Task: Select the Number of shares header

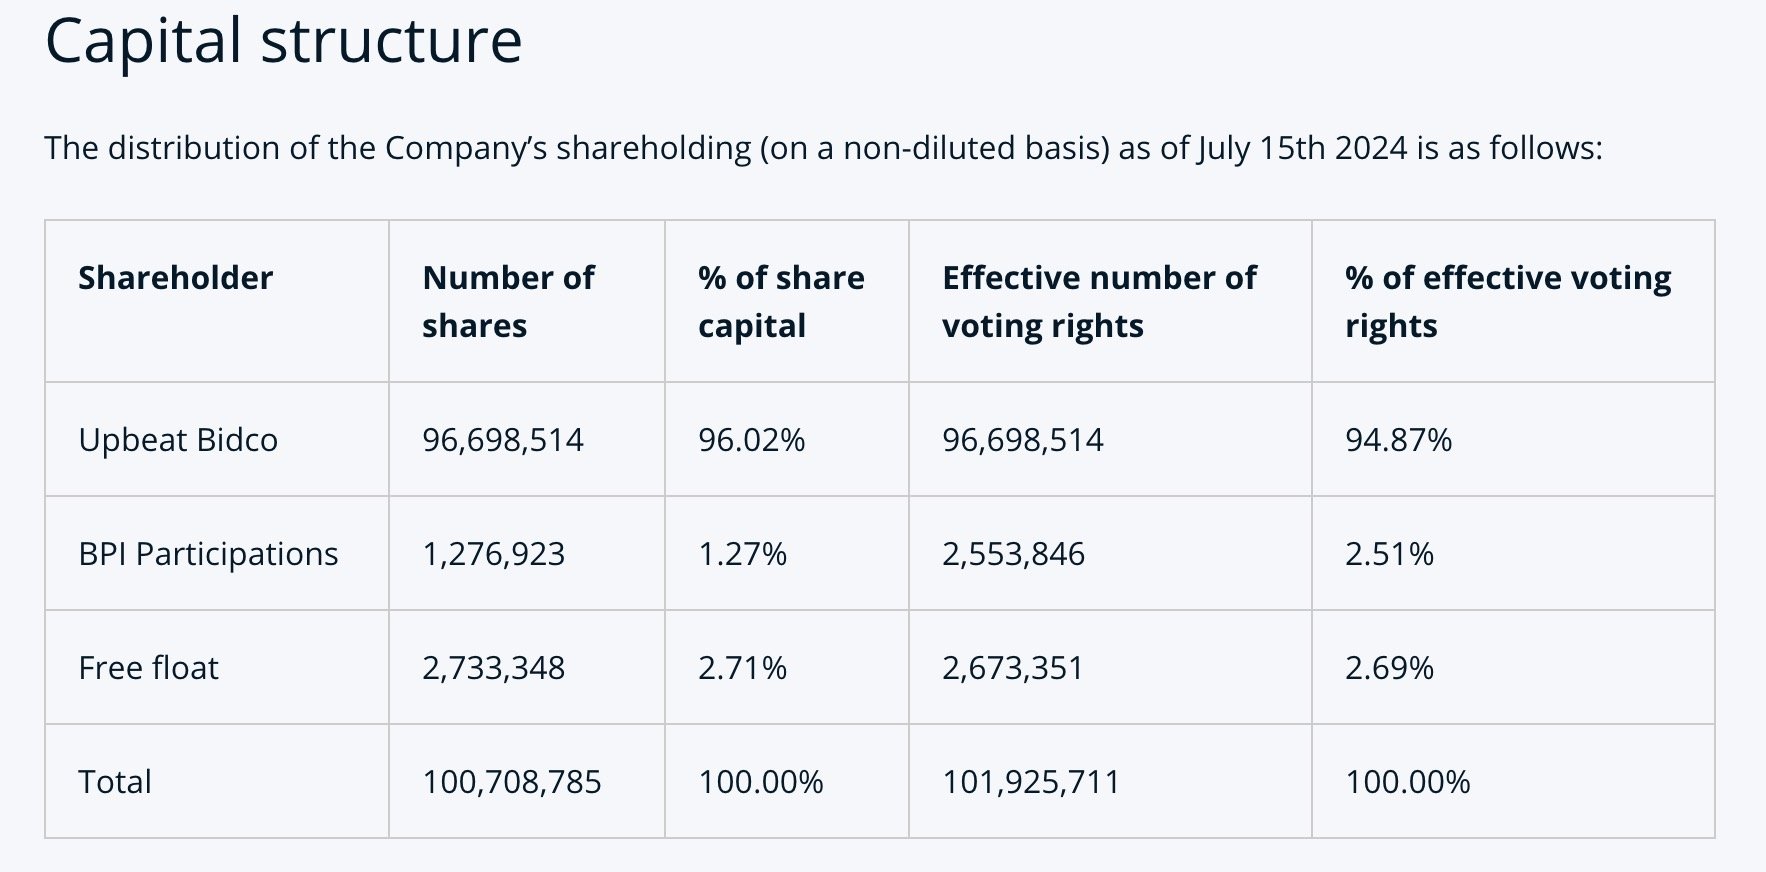Action: [508, 301]
